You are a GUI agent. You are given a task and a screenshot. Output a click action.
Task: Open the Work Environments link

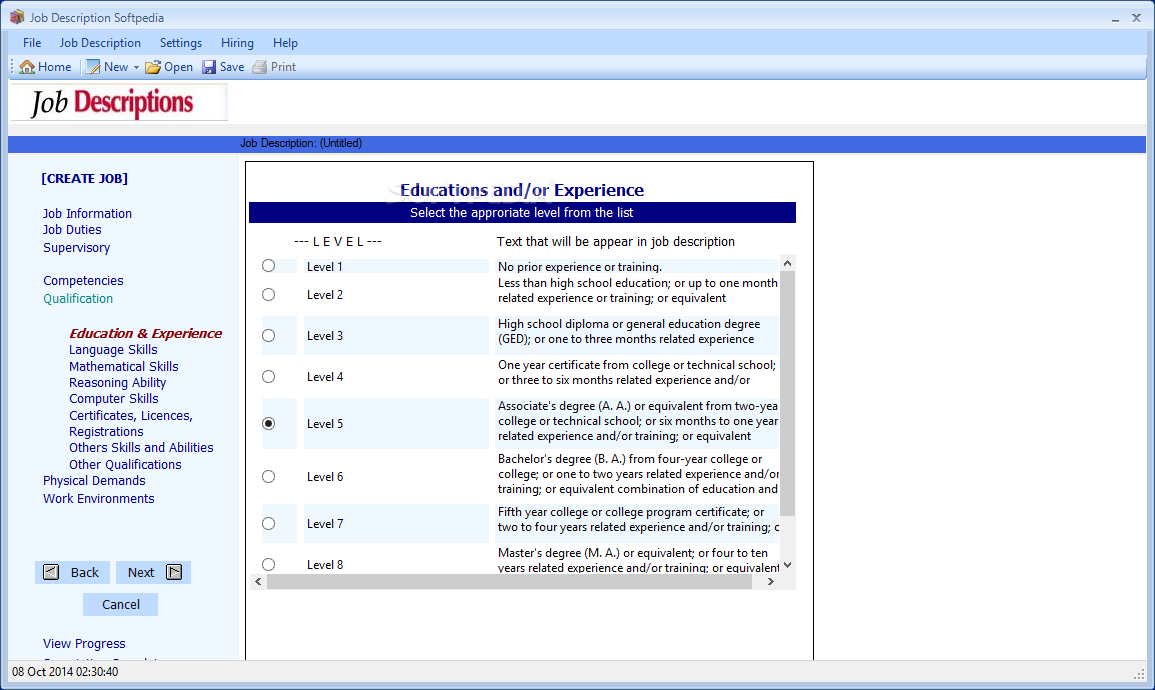(x=99, y=499)
